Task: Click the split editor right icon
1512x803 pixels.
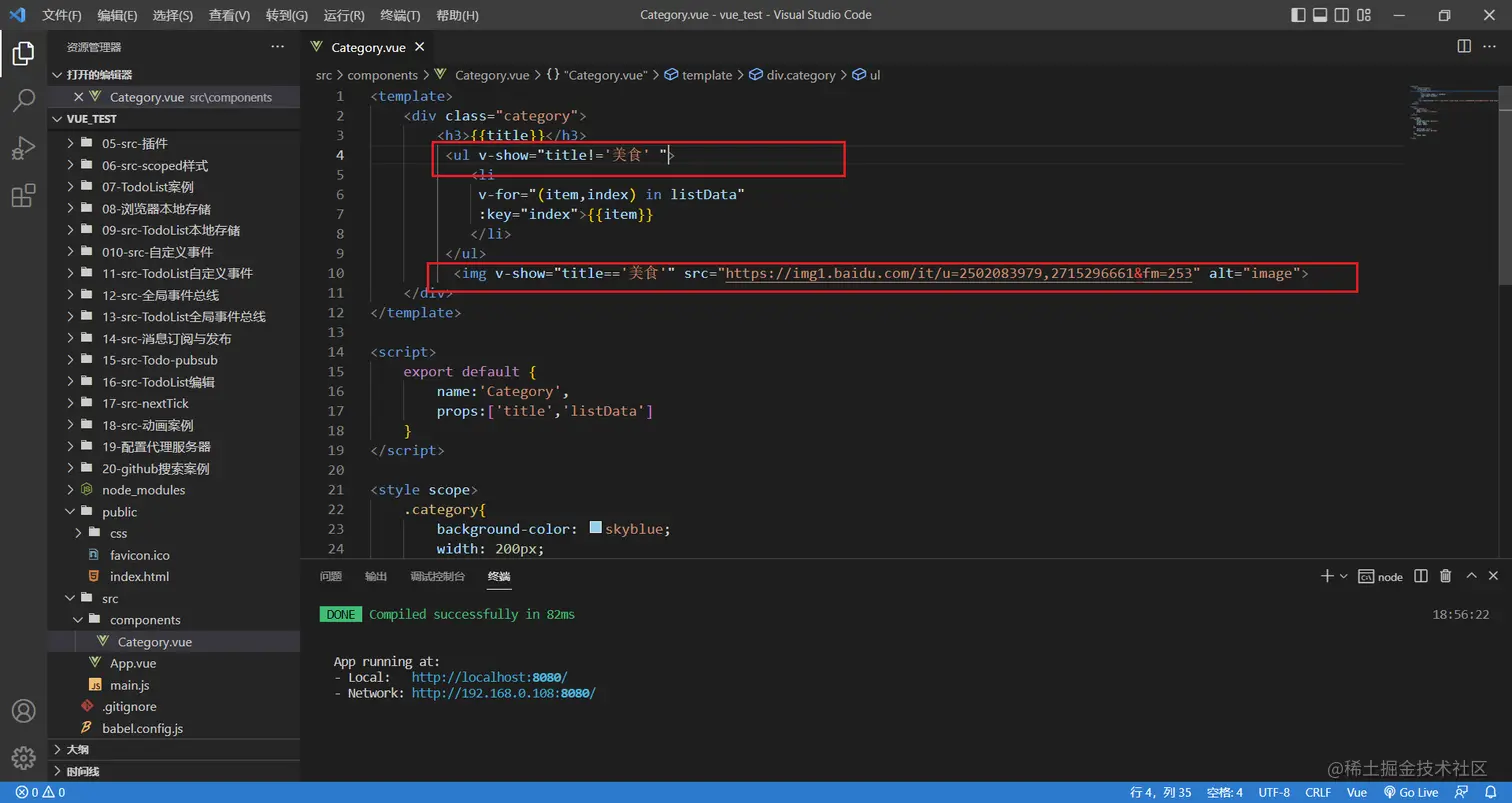Action: (x=1464, y=46)
